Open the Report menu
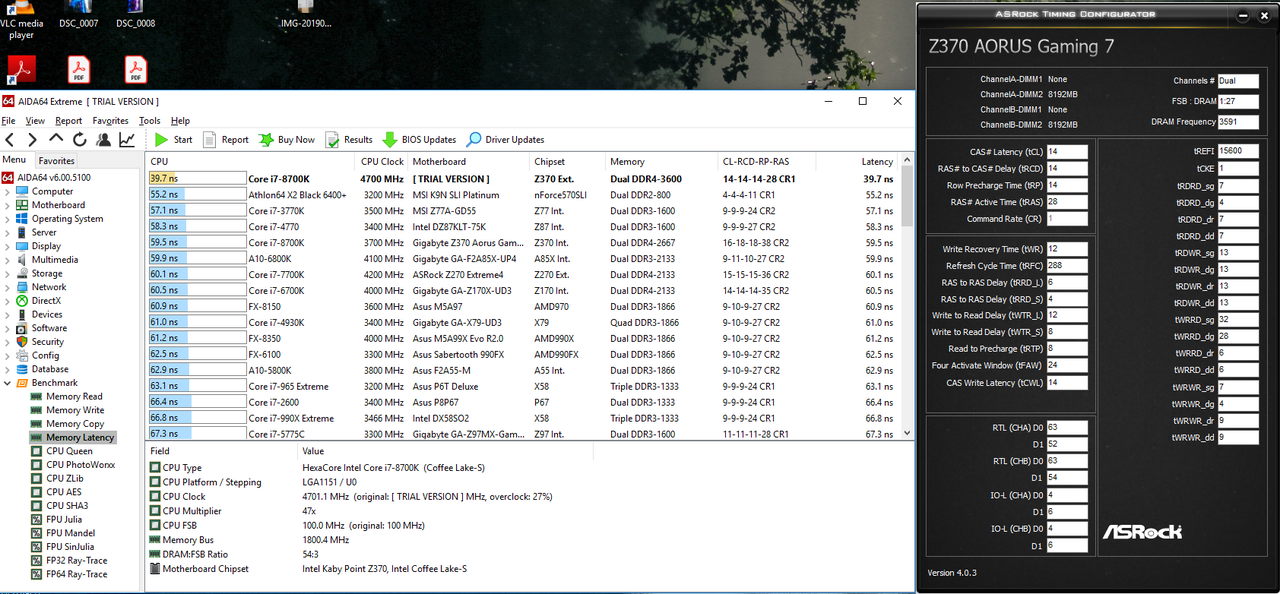 pos(69,121)
